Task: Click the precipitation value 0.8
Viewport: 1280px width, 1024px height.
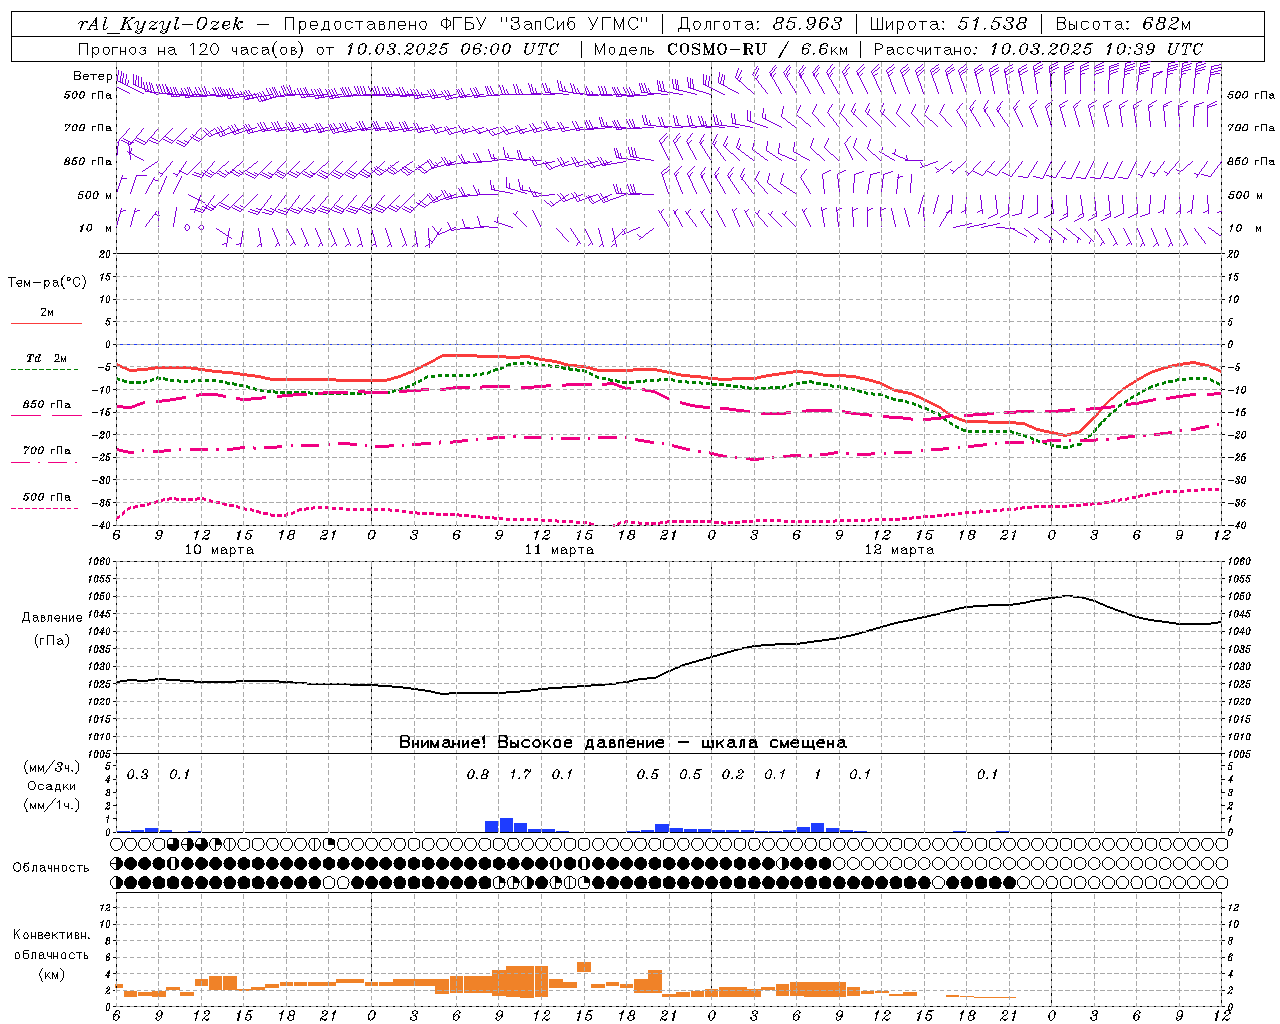Action: click(478, 775)
